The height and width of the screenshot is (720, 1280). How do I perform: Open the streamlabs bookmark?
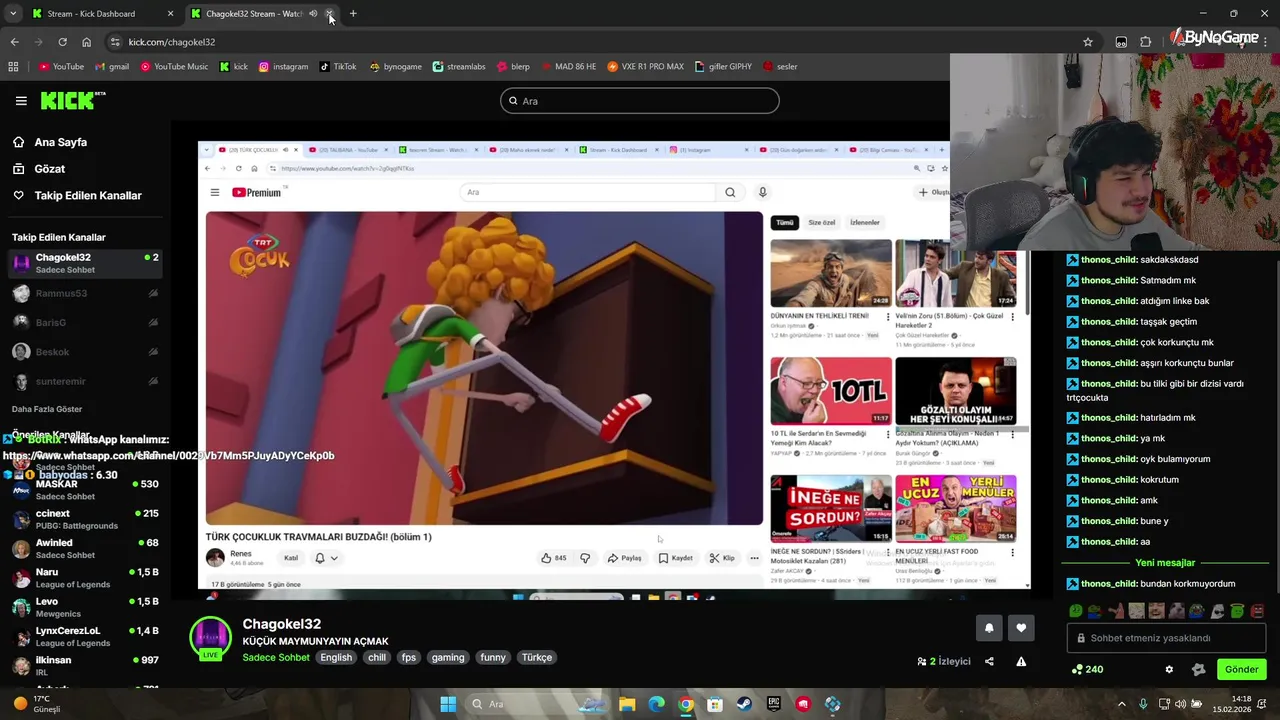tap(459, 67)
